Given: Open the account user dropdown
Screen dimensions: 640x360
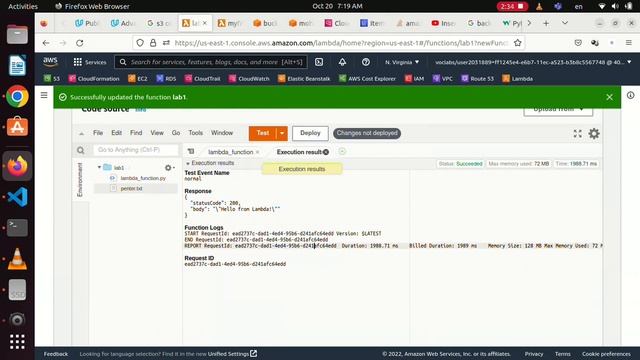Looking at the screenshot, I should tap(533, 62).
